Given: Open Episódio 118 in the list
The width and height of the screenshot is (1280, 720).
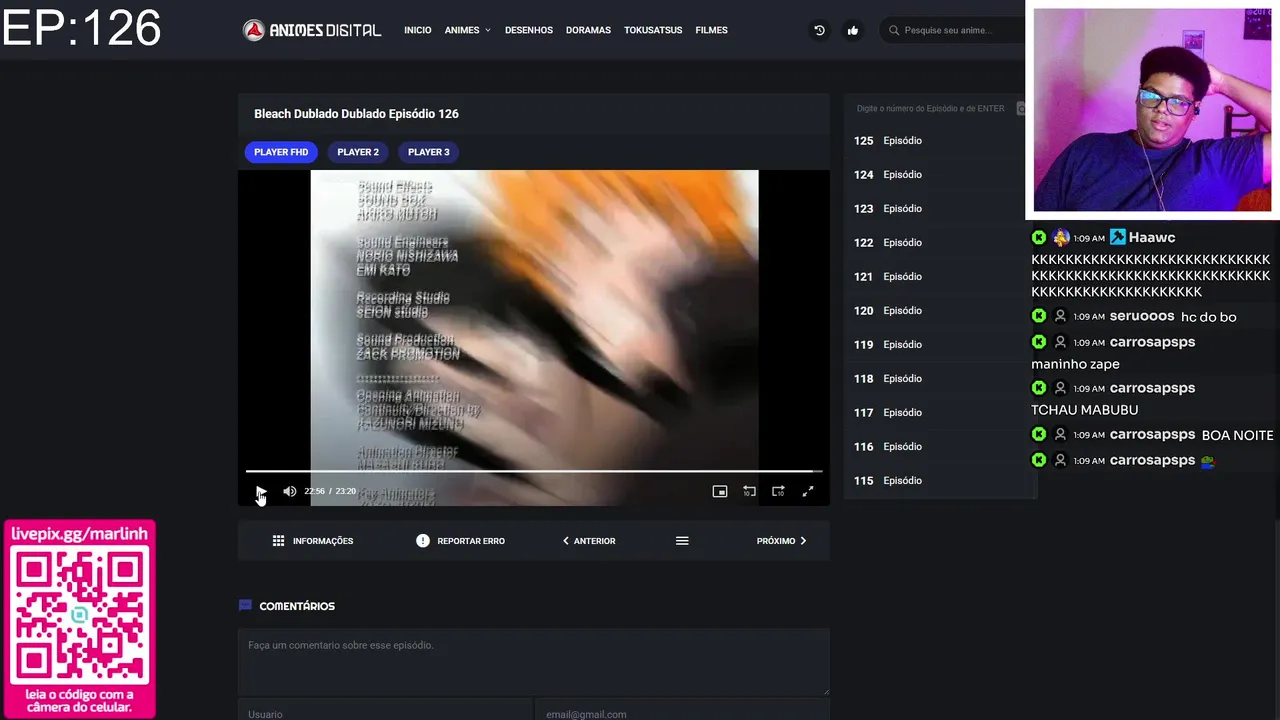Looking at the screenshot, I should click(x=938, y=379).
